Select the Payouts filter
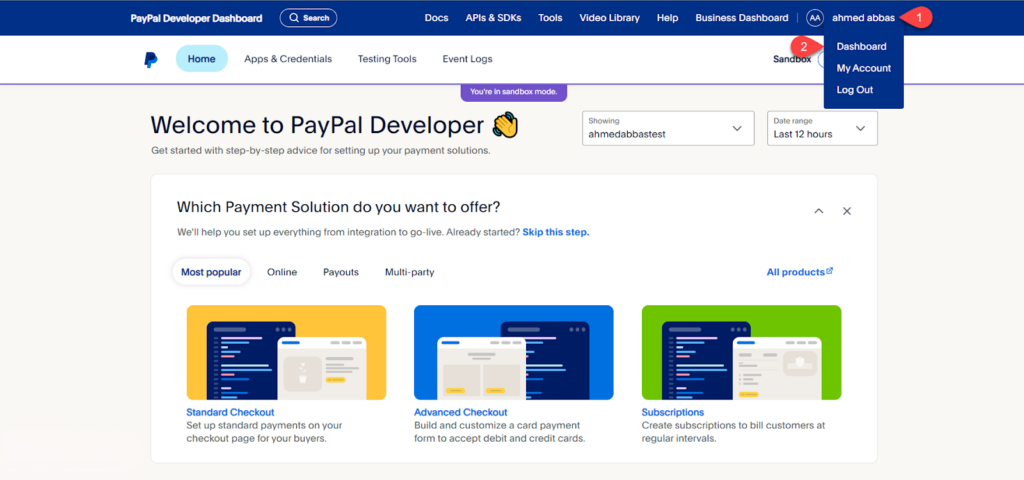This screenshot has width=1024, height=480. tap(341, 272)
